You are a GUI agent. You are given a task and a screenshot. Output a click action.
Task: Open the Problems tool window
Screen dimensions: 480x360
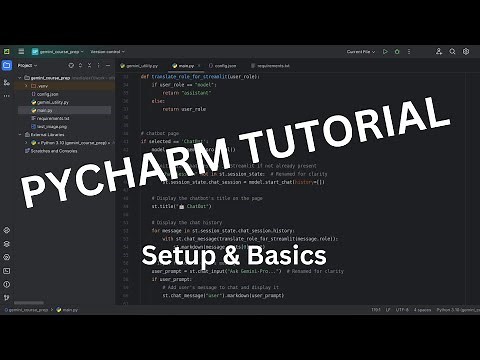pos(7,284)
